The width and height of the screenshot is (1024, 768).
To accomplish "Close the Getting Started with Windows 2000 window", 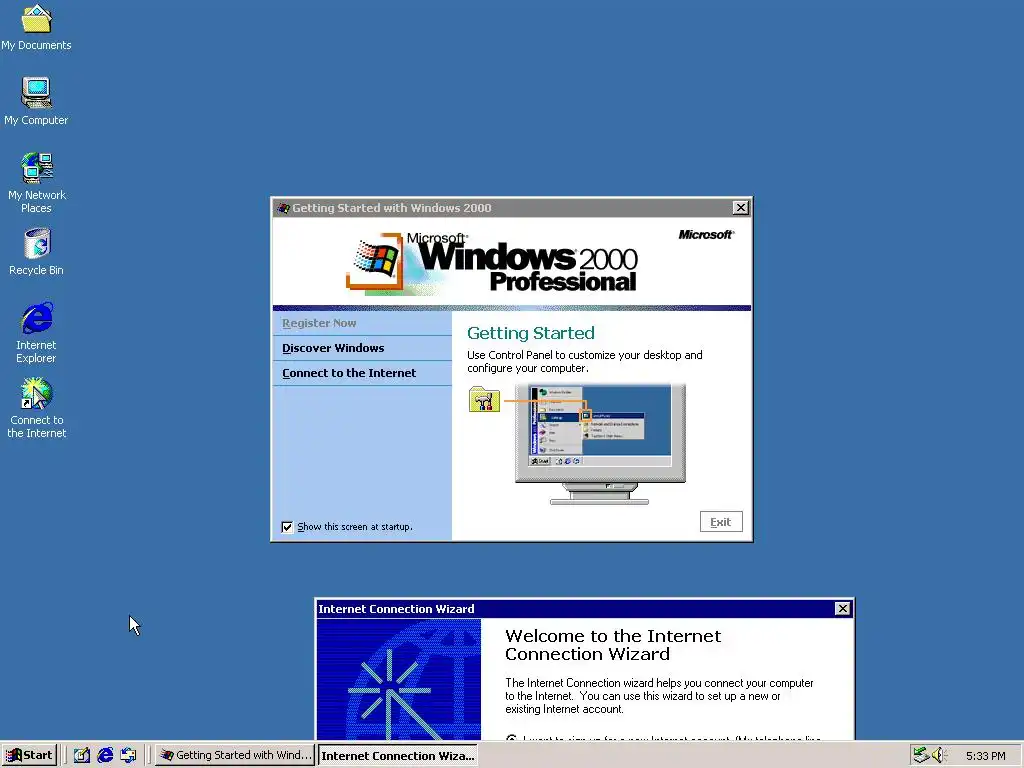I will (x=740, y=208).
